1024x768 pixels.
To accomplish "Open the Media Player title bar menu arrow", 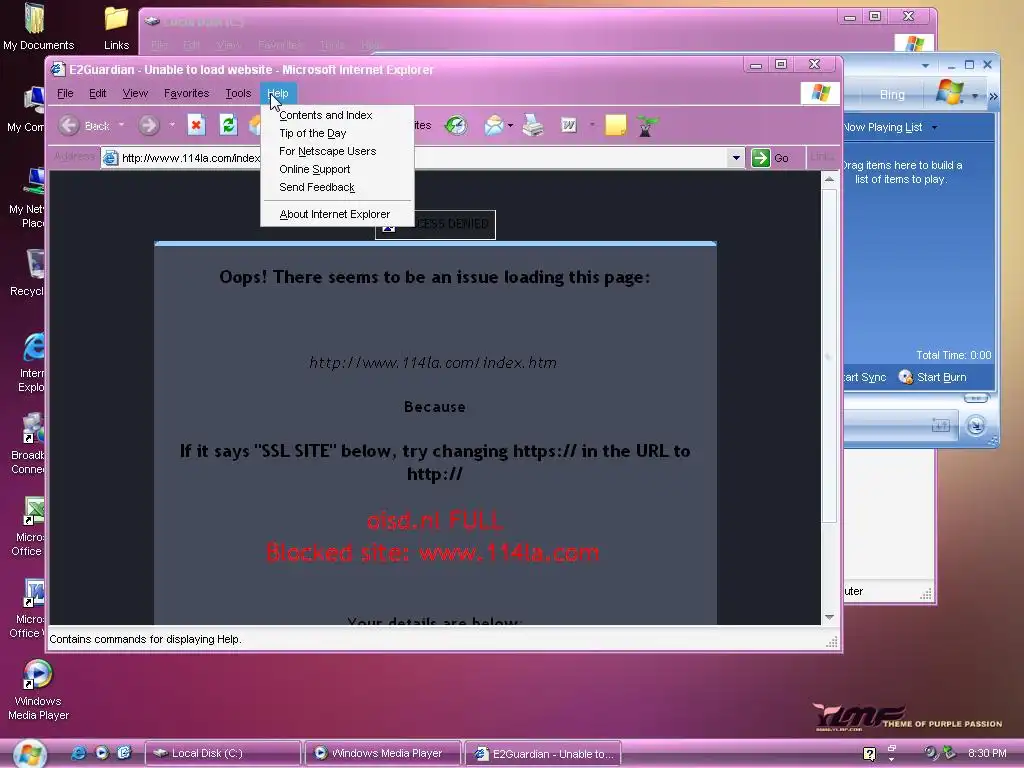I will pyautogui.click(x=925, y=65).
